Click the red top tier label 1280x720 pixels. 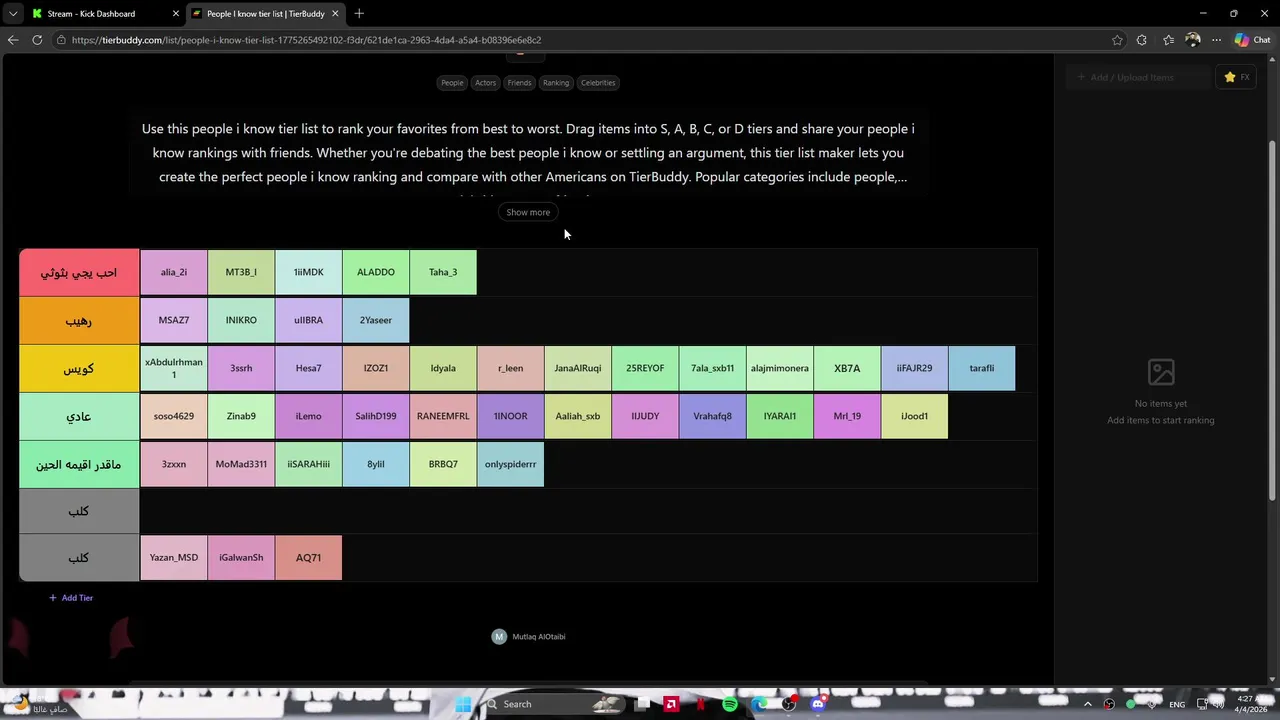(x=79, y=272)
